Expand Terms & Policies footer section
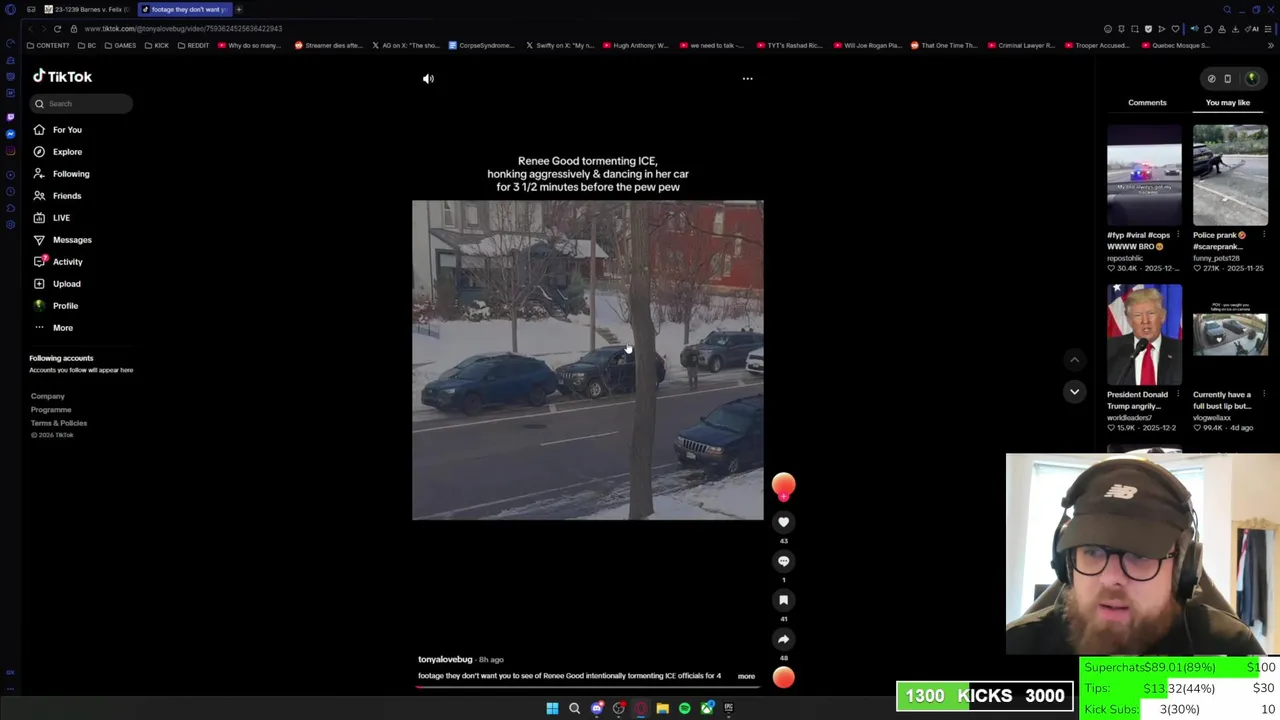The width and height of the screenshot is (1280, 720). (58, 423)
